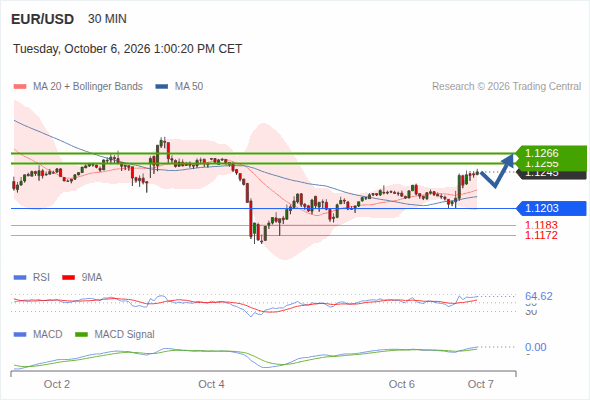Click the 1.1245 current price tag
The image size is (590, 400).
pyautogui.click(x=551, y=174)
